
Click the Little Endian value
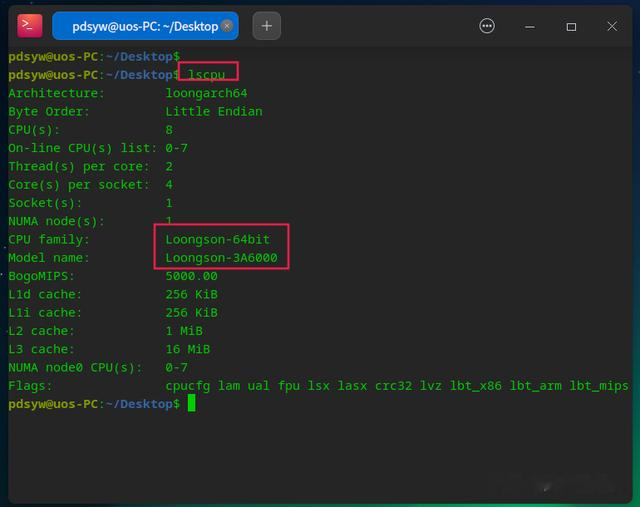[214, 111]
